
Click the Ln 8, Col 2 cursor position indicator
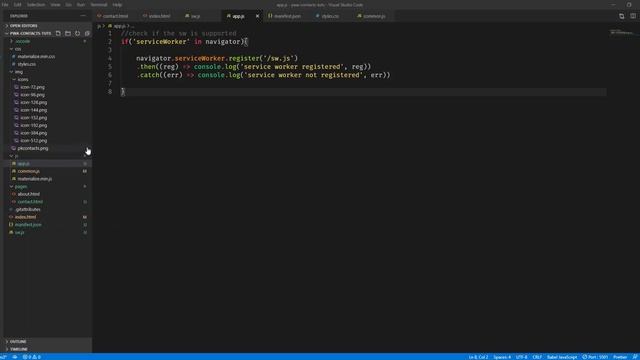[478, 357]
